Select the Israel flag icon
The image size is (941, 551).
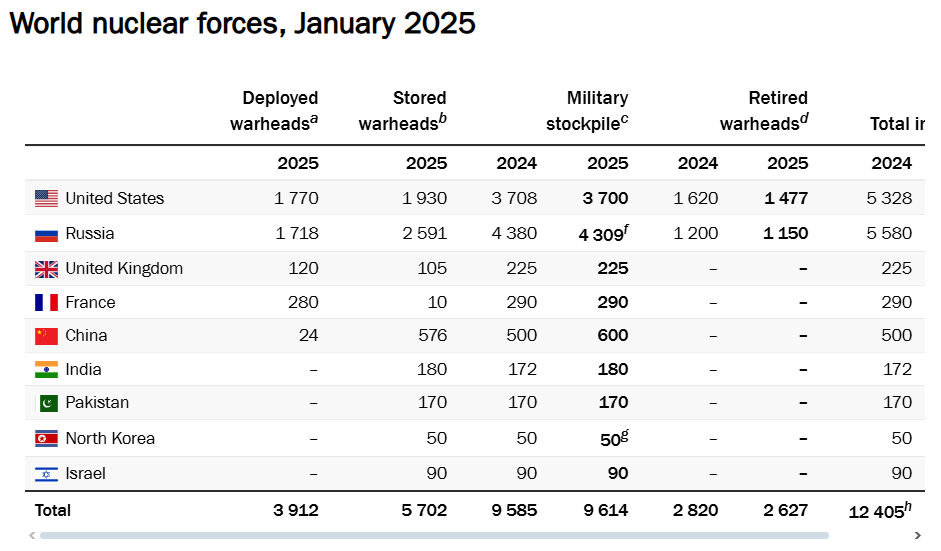coord(46,474)
